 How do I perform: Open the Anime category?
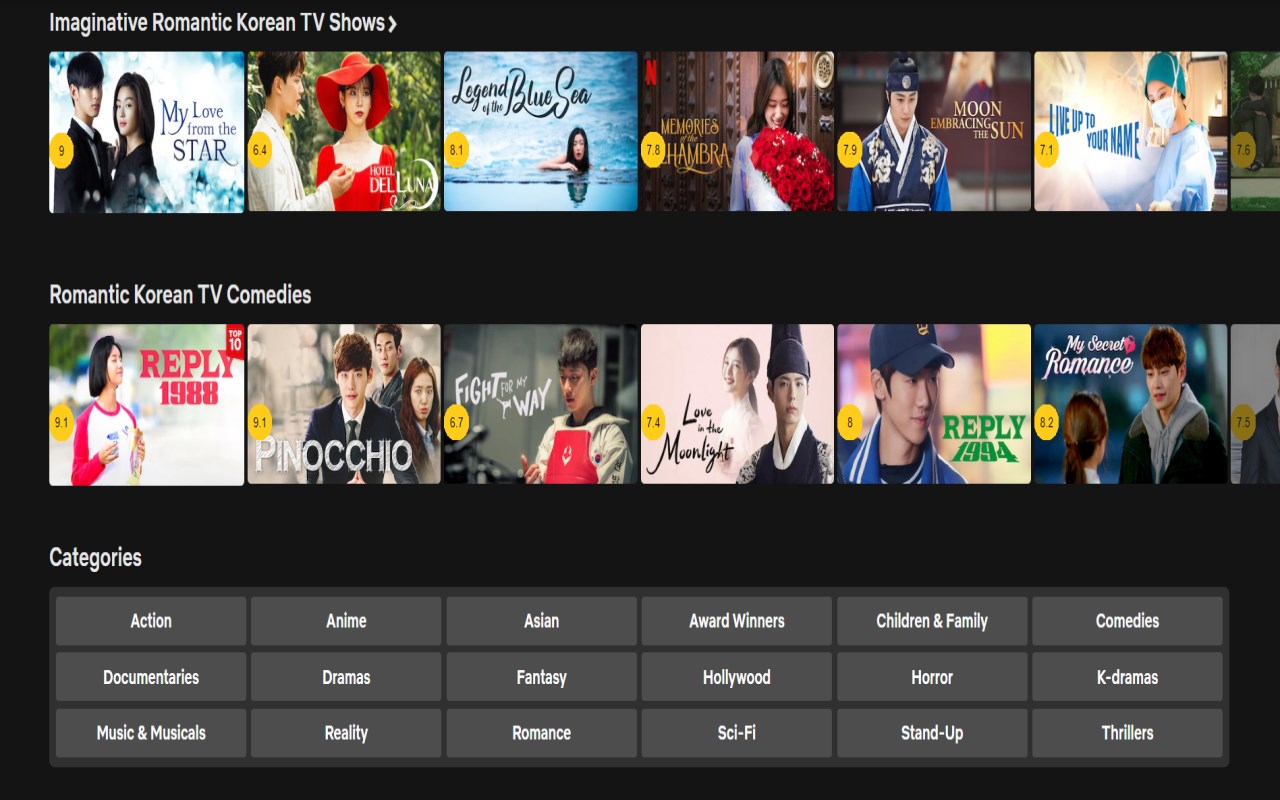[x=346, y=621]
